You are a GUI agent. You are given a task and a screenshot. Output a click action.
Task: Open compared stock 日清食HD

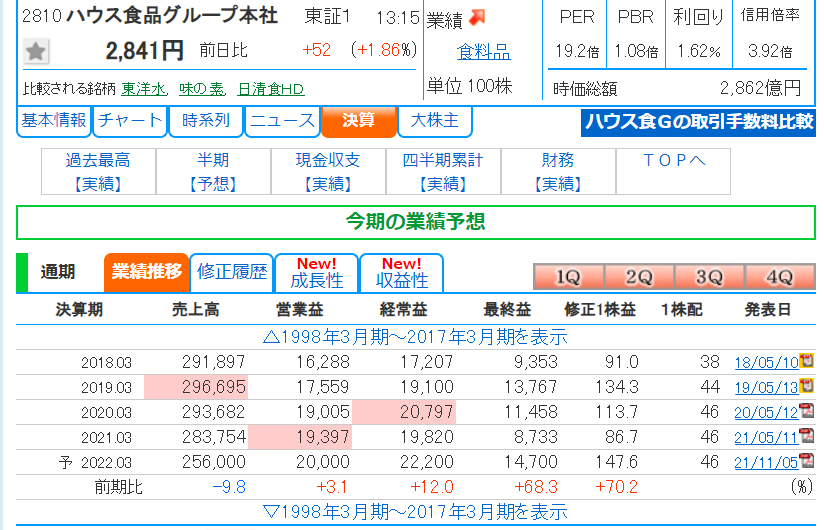(271, 89)
